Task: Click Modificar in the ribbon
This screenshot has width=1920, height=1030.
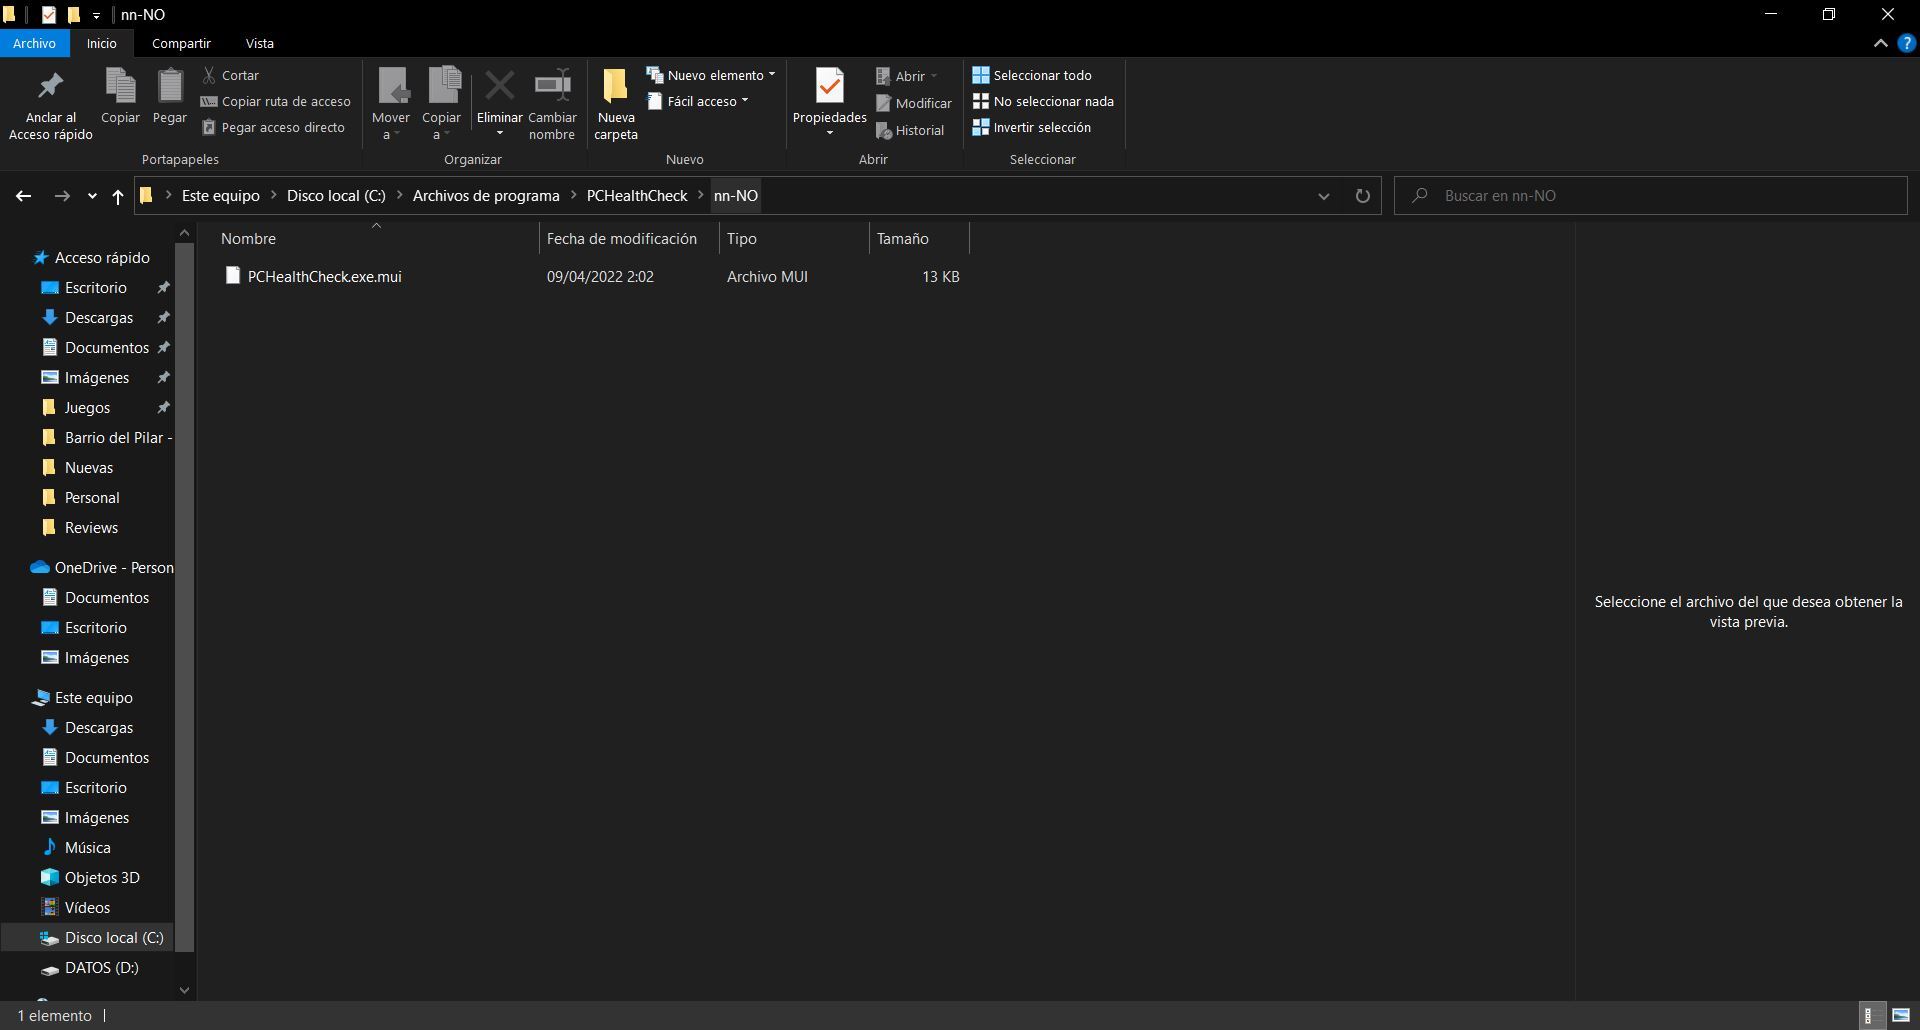Action: (914, 103)
